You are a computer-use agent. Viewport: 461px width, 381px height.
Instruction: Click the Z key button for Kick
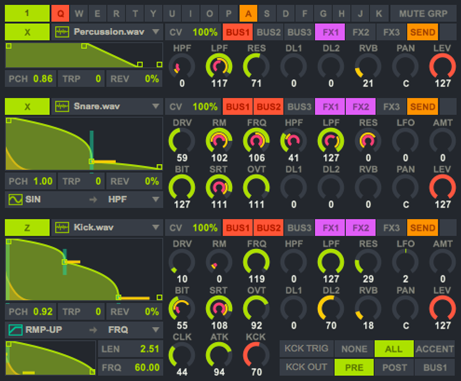coord(27,227)
